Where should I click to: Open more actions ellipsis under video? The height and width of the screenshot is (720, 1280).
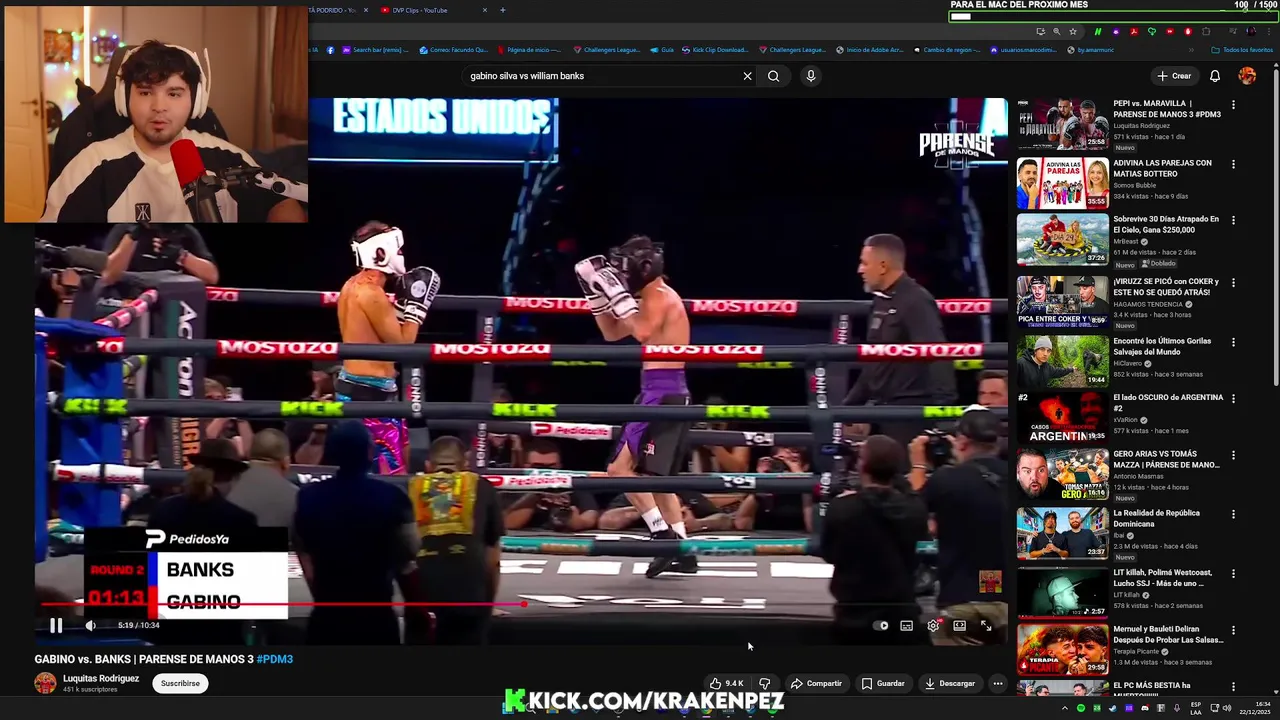[x=997, y=684]
